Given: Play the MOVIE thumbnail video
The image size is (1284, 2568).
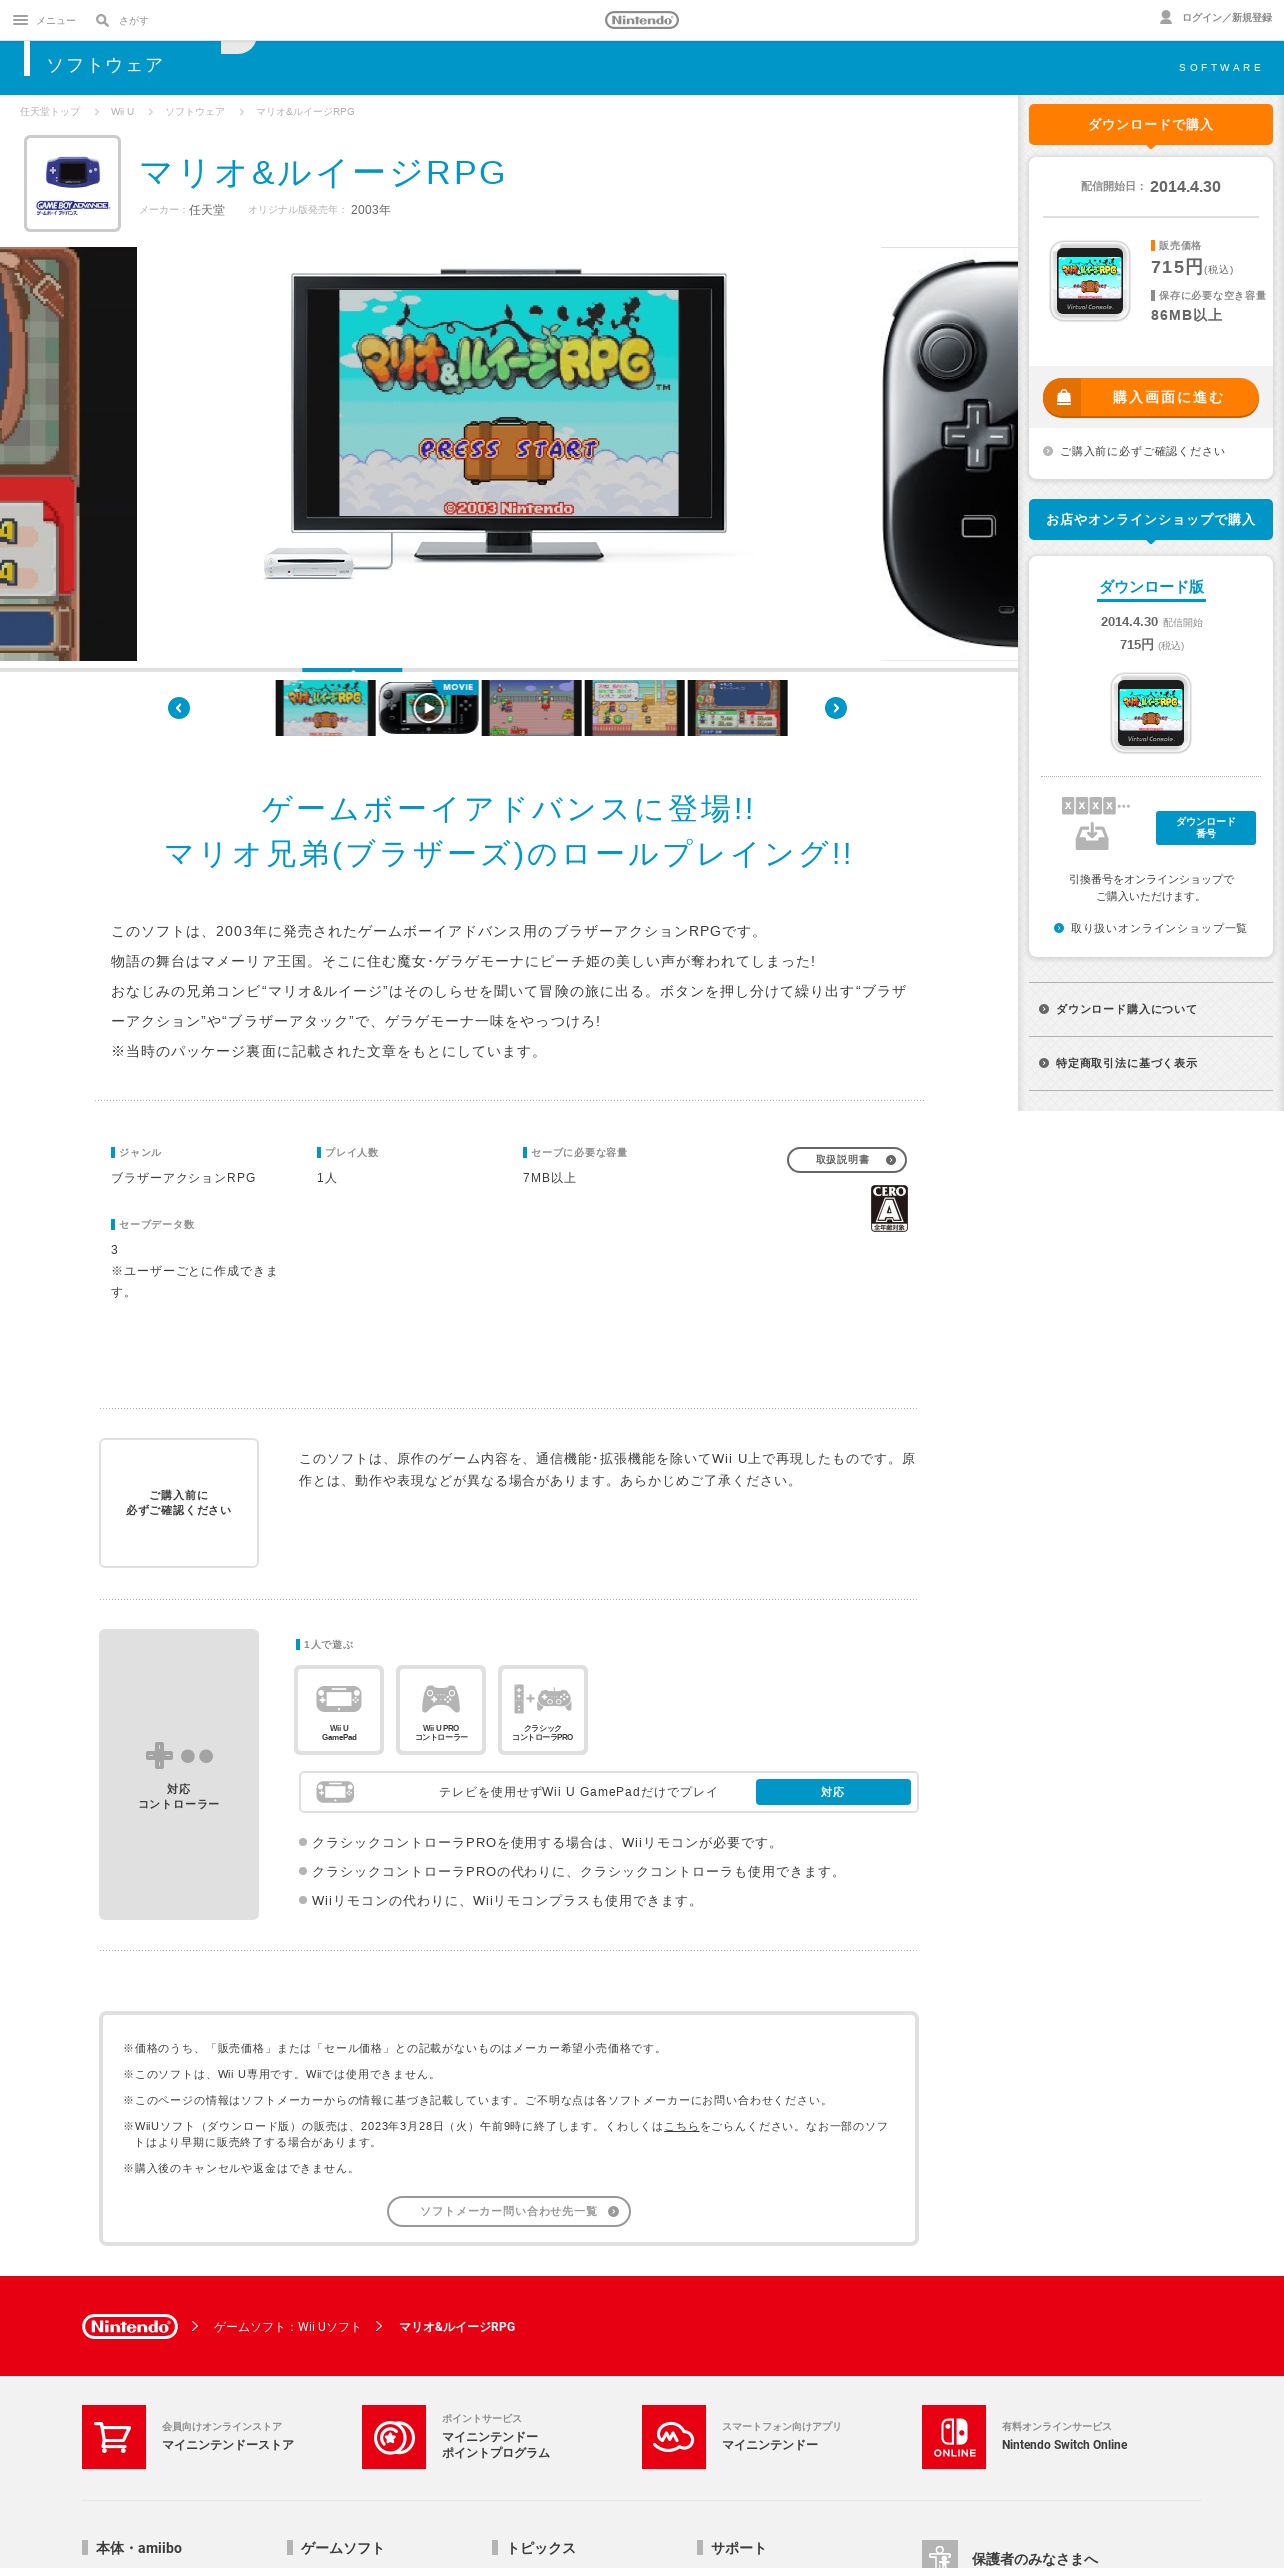Looking at the screenshot, I should click(429, 708).
